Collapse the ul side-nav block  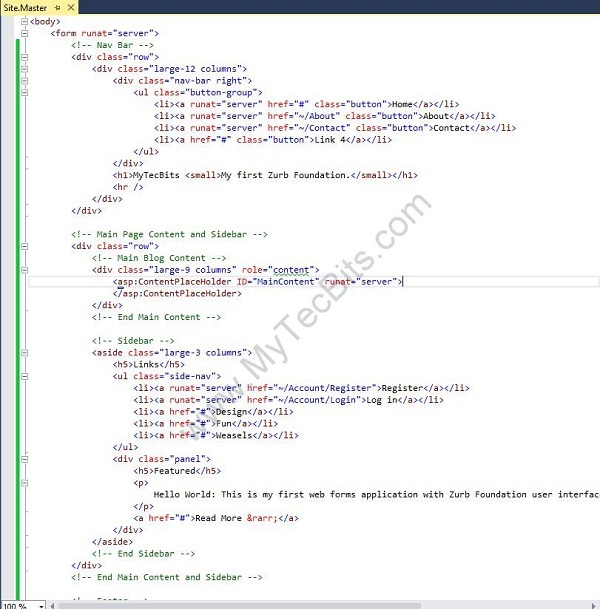(24, 376)
